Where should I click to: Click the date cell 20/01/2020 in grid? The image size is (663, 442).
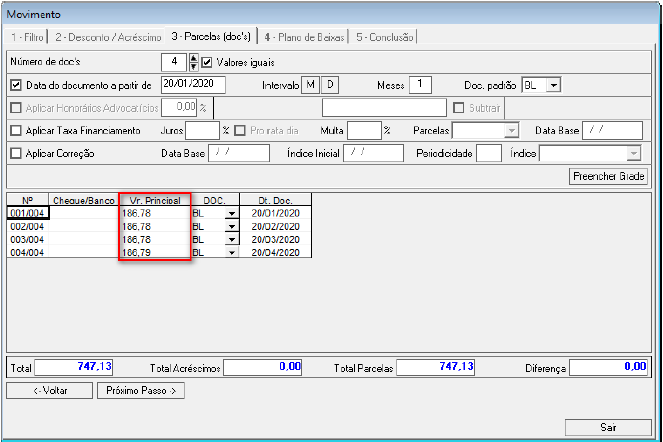pos(276,213)
